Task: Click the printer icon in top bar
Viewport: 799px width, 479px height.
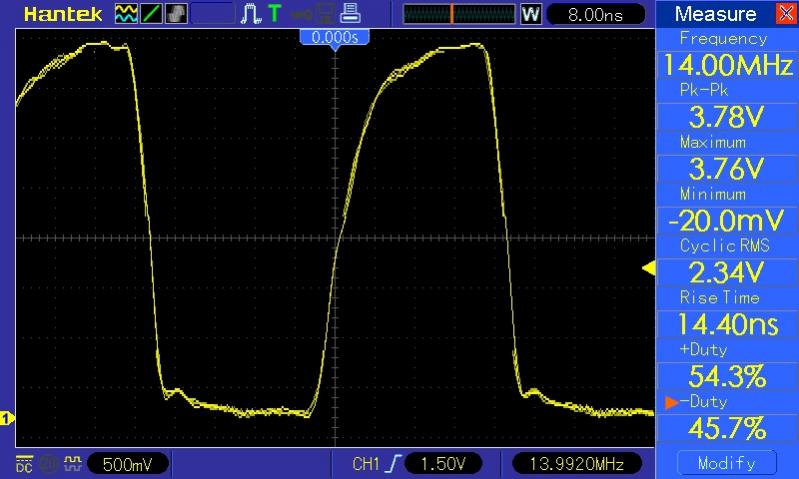Action: (350, 14)
